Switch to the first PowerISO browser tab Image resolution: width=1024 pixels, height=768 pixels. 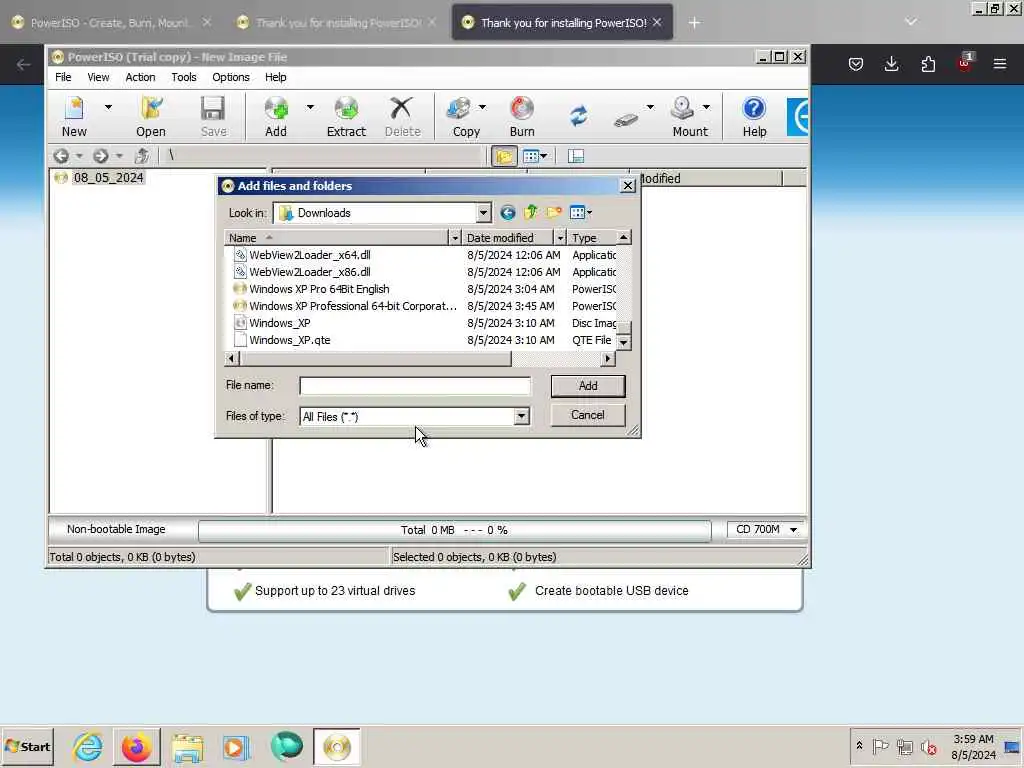(x=111, y=23)
